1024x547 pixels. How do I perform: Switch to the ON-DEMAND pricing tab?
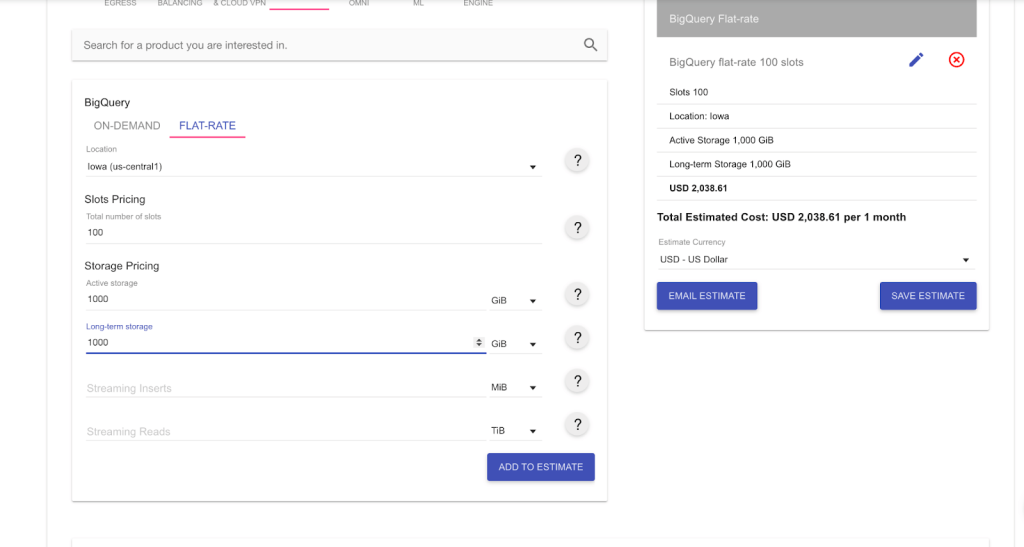127,125
